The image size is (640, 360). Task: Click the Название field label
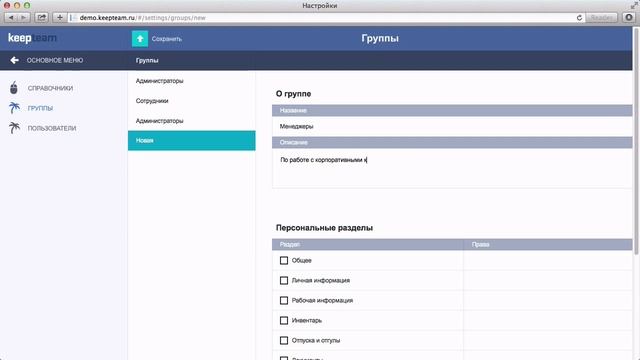pos(293,111)
